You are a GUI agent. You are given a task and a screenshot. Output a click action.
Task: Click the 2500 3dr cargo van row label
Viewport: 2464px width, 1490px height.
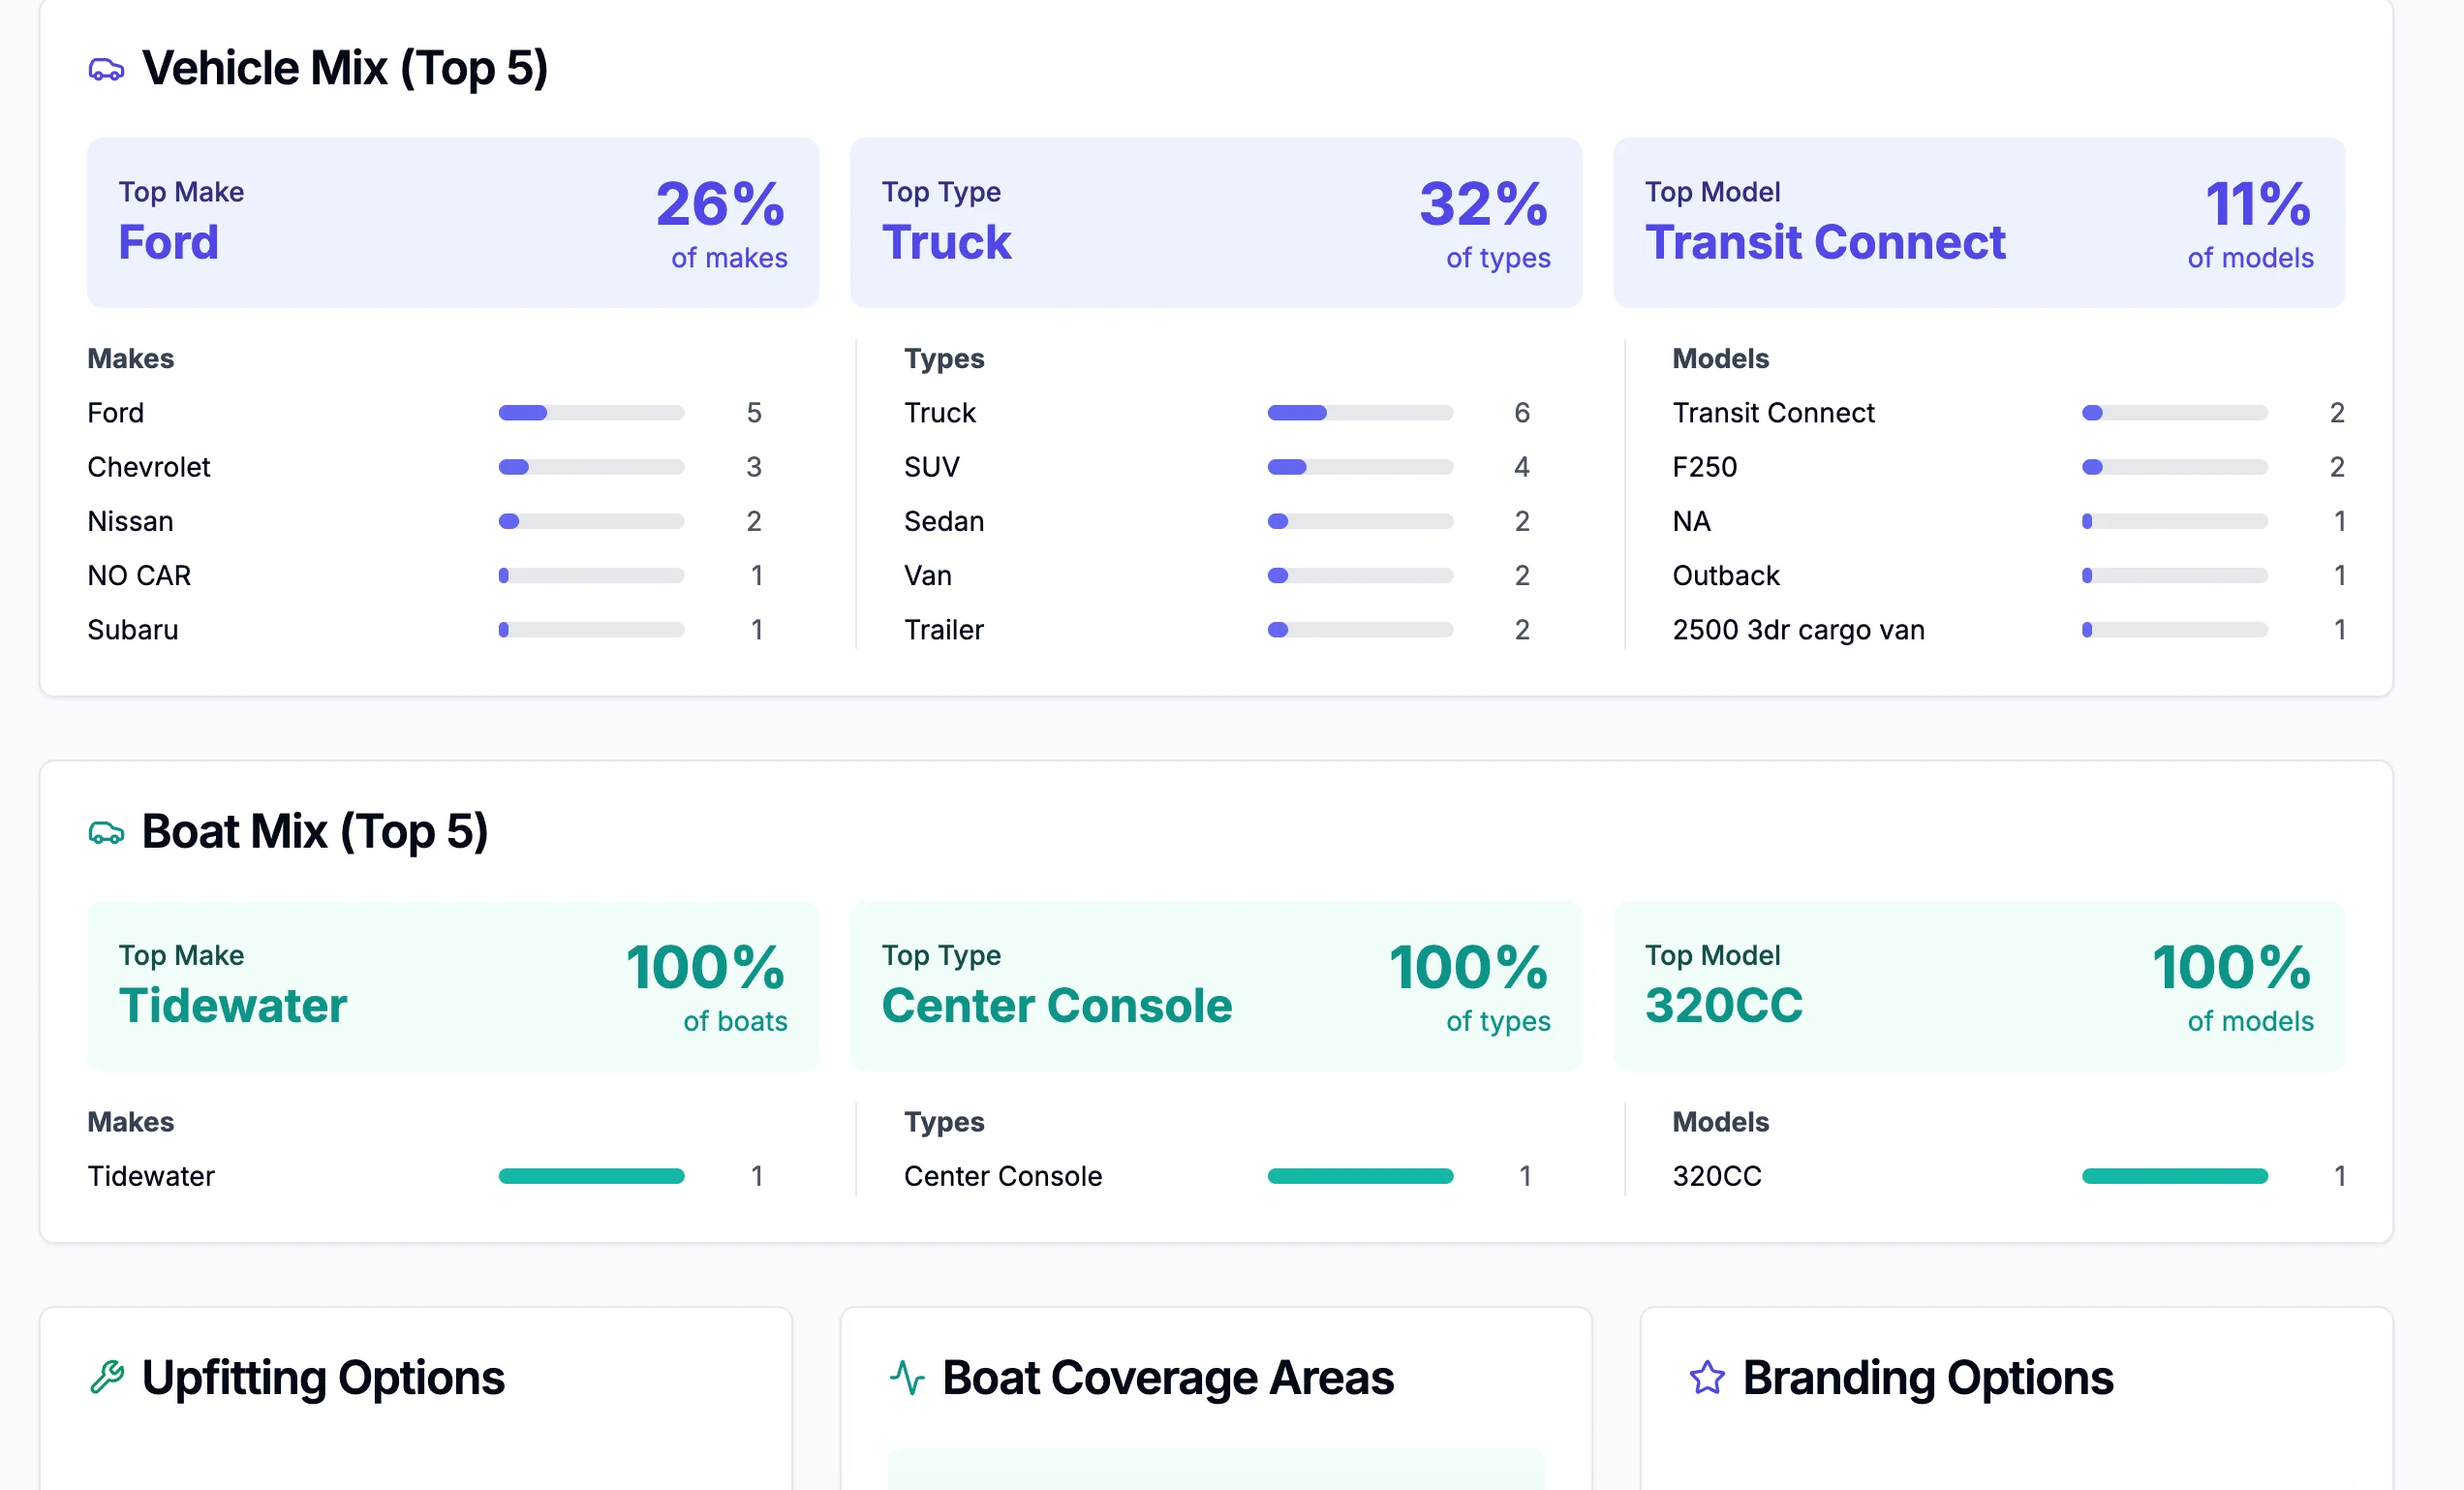tap(1799, 630)
